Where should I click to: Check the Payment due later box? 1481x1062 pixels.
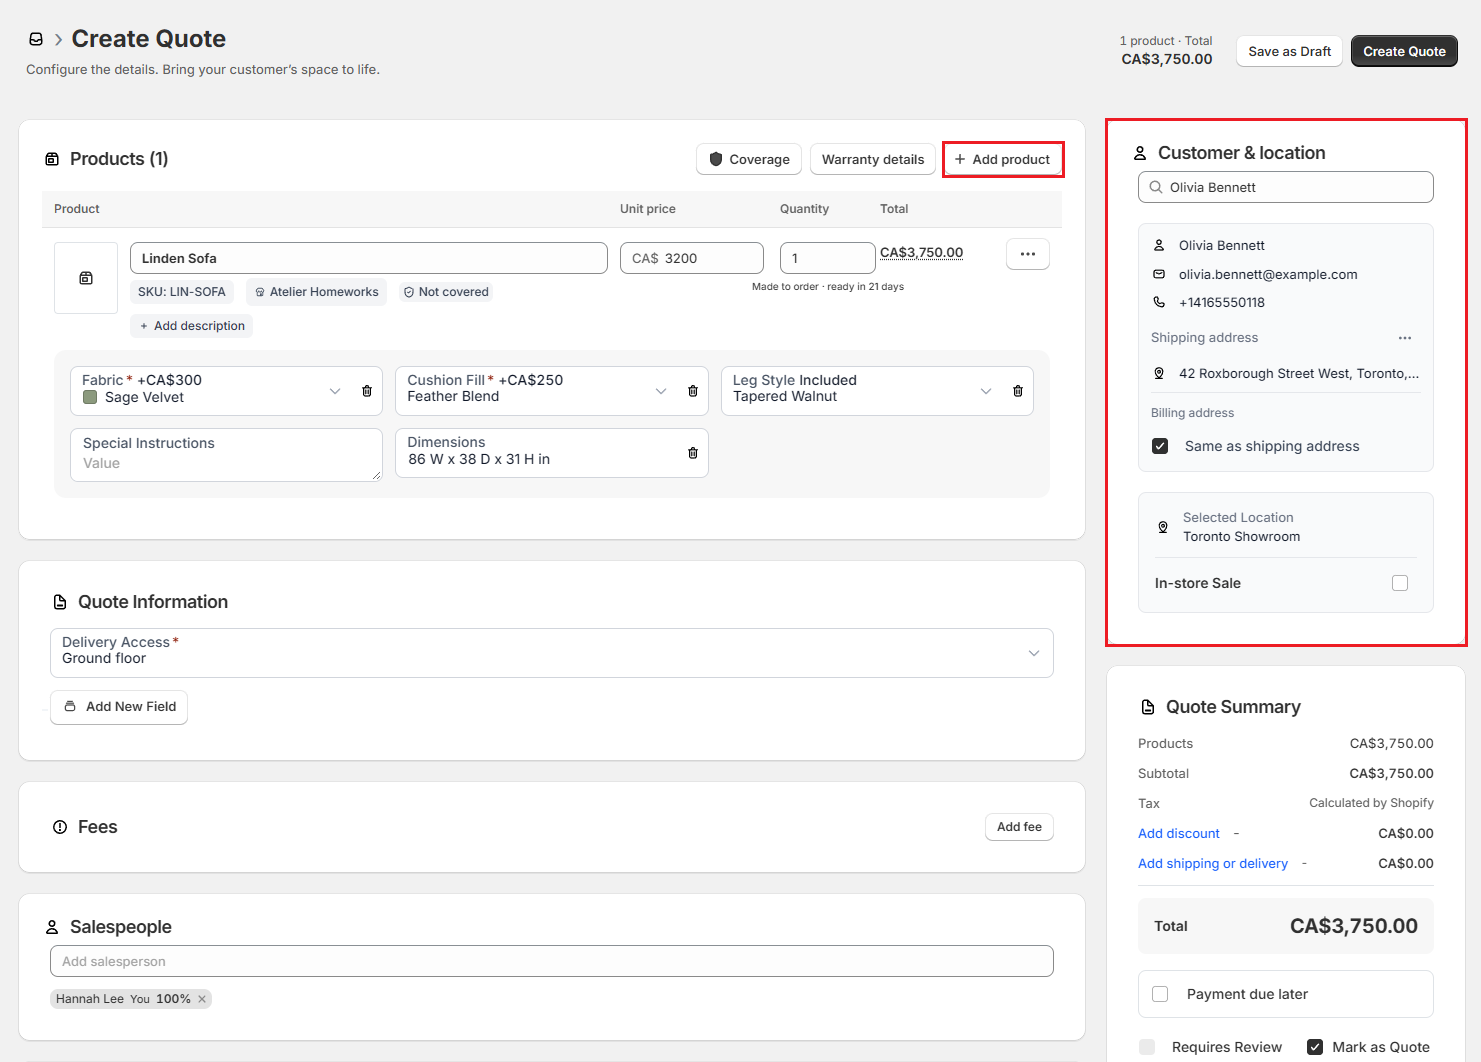pos(1160,994)
